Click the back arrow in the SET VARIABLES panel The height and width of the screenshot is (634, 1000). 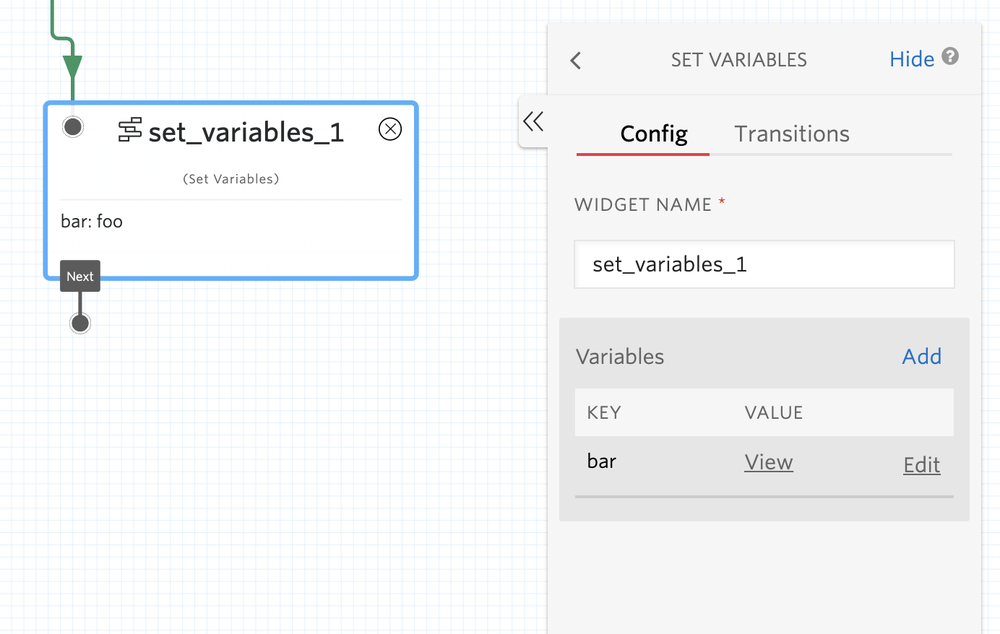click(575, 60)
